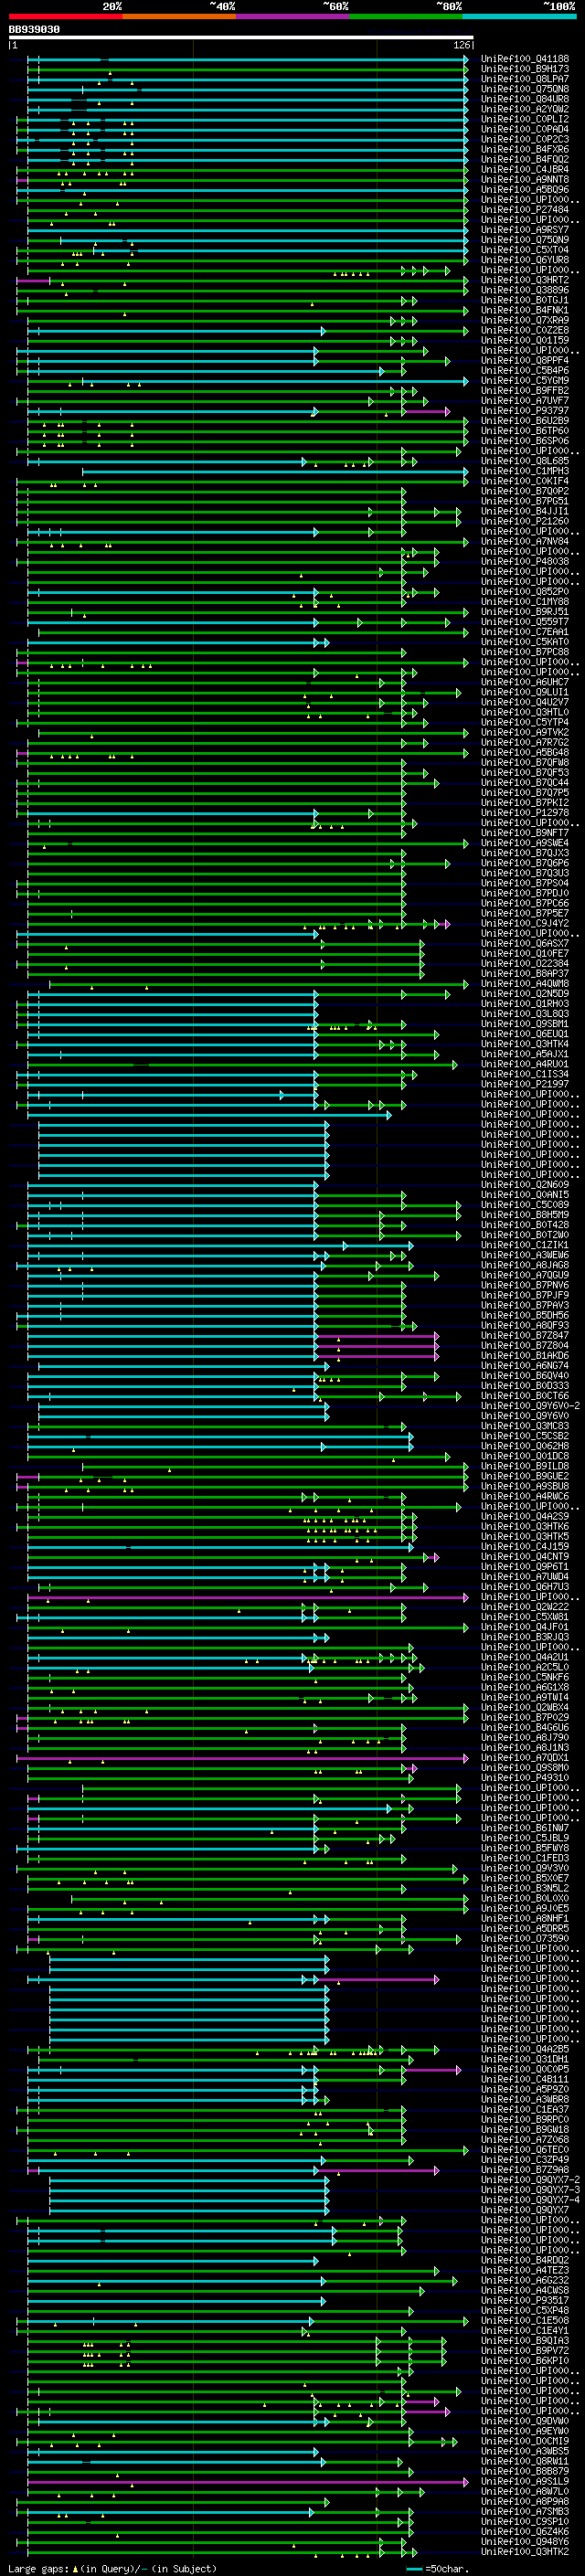Select hit UniRef100_Q3HRT2
The height and width of the screenshot is (2576, 585).
pos(525,280)
